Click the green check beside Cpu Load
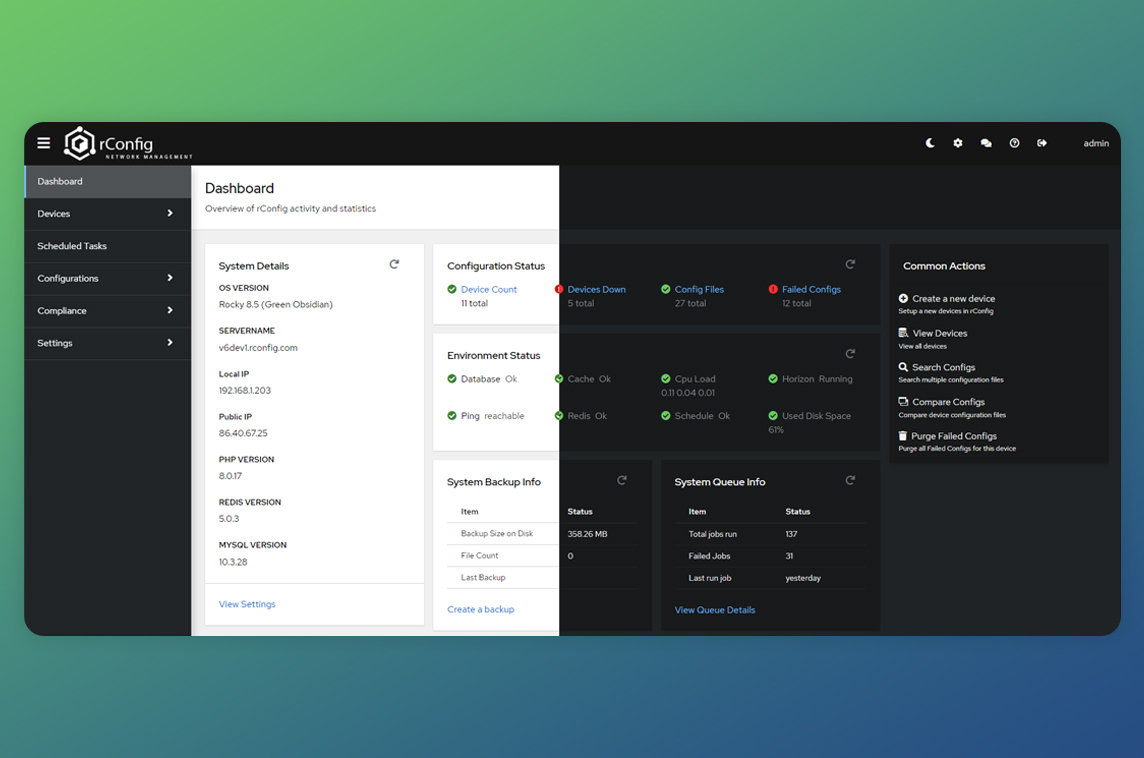Screen dimensions: 1144x758 pos(665,379)
